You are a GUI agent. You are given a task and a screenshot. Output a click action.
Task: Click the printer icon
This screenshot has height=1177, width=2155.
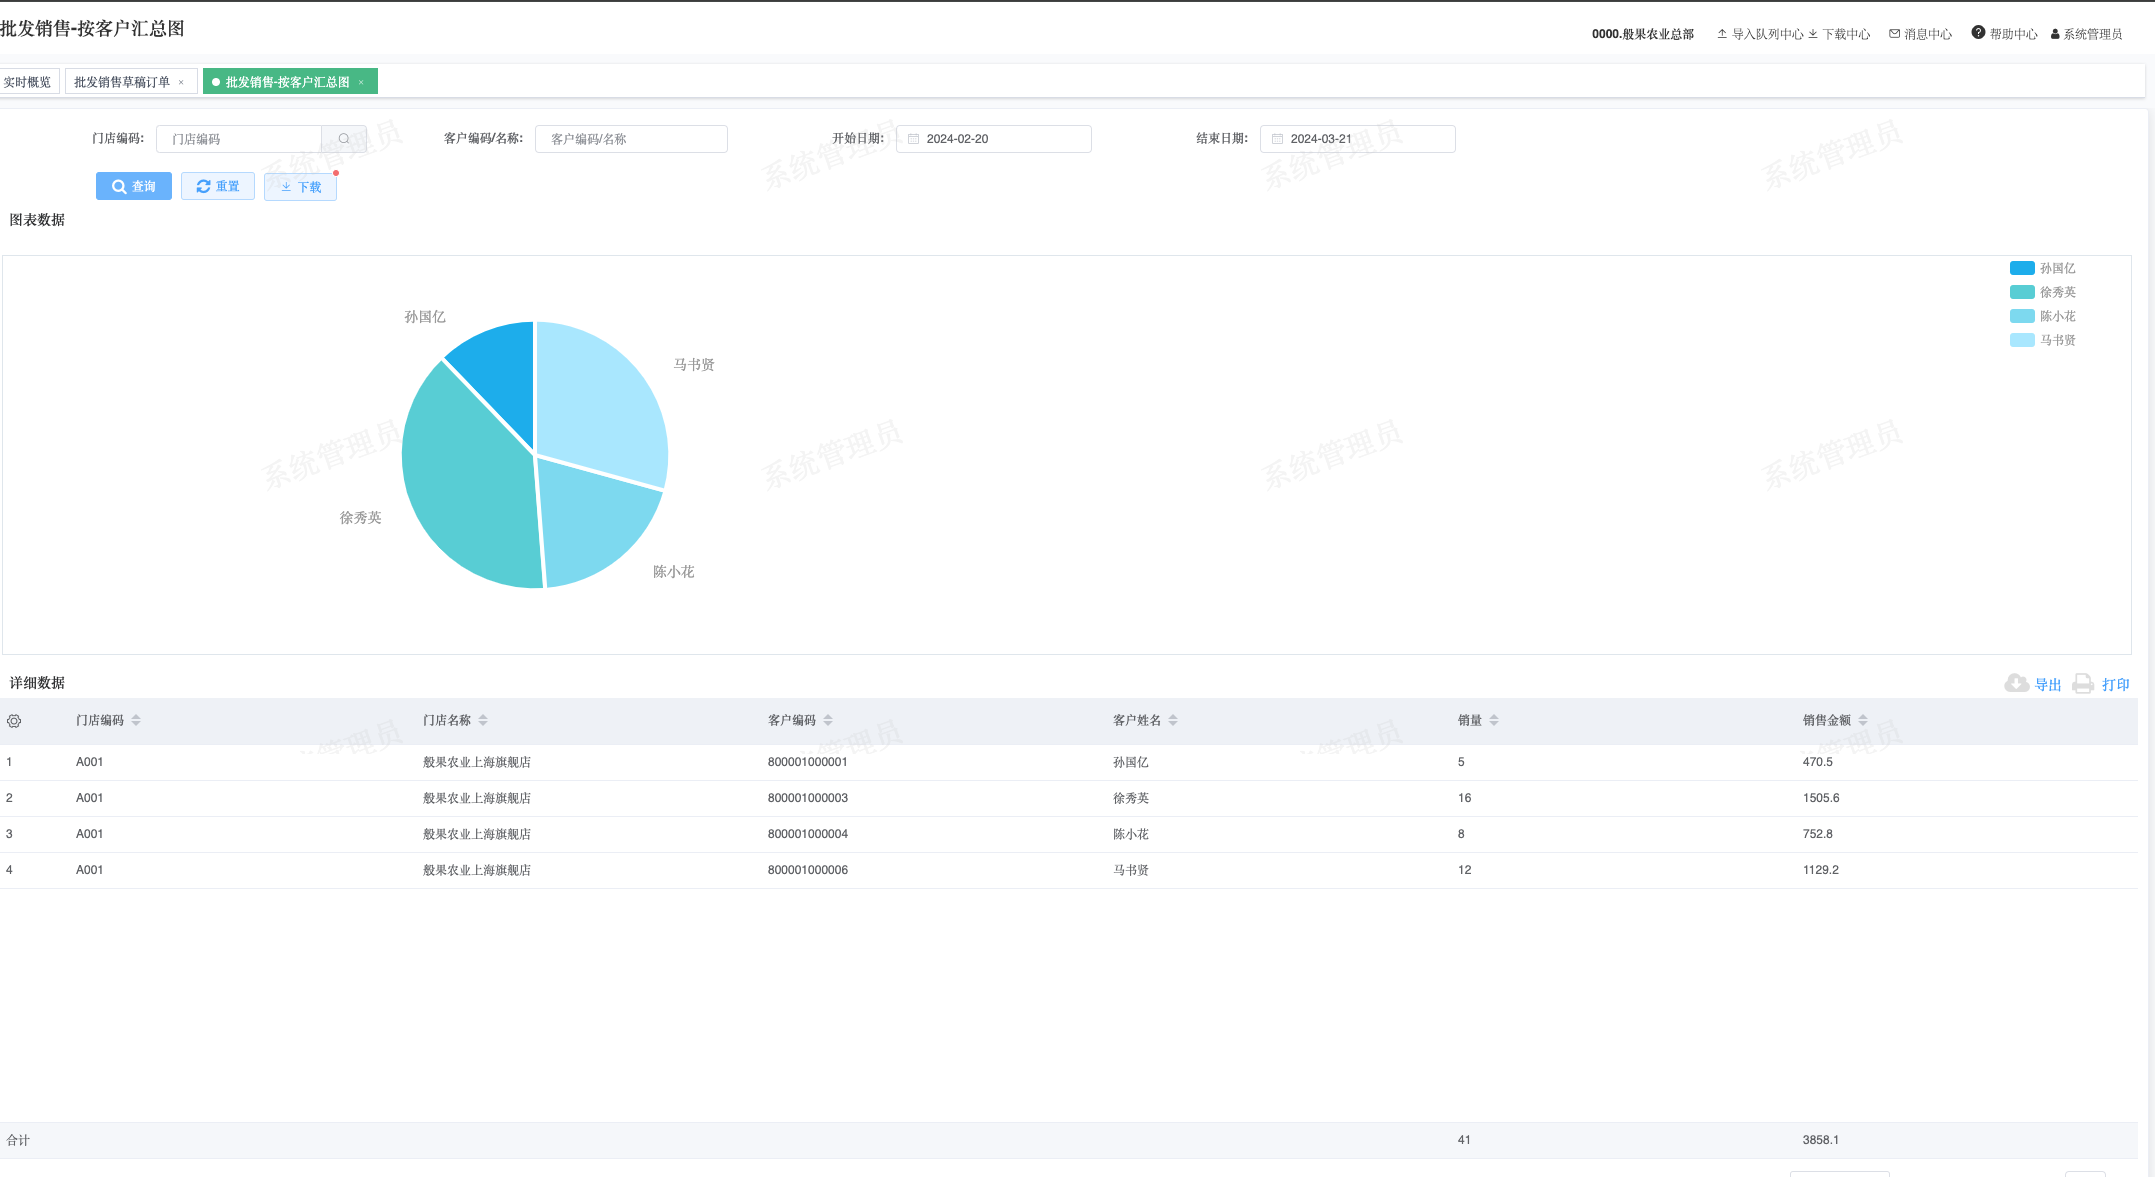[2083, 684]
